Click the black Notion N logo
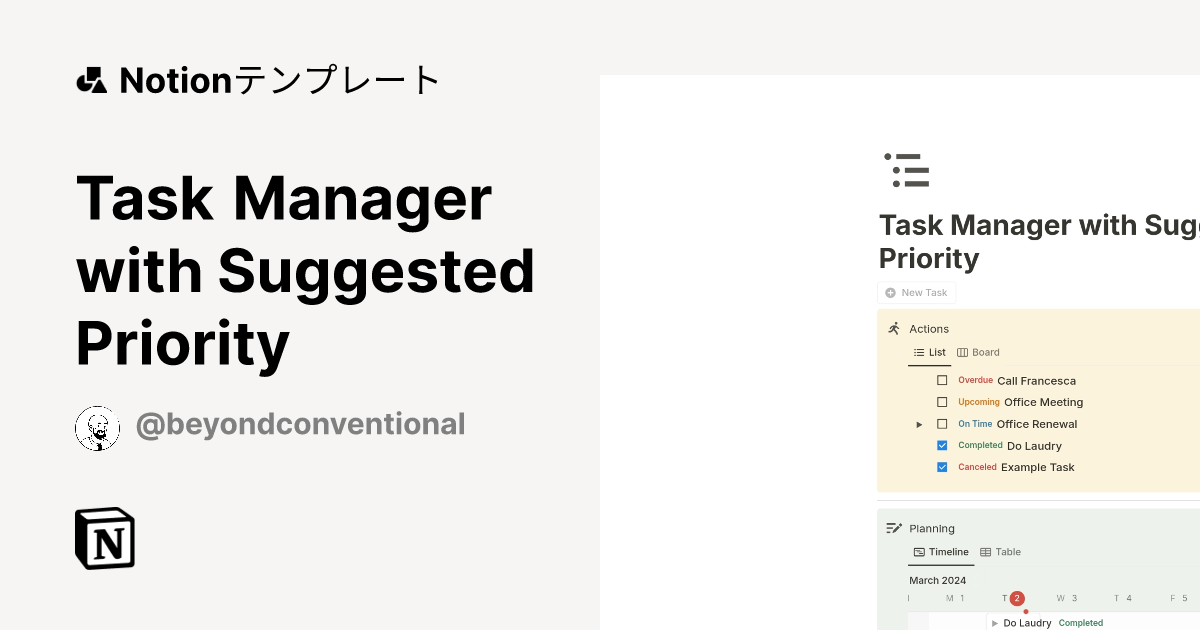Screen dimensions: 1200x630 (x=105, y=538)
